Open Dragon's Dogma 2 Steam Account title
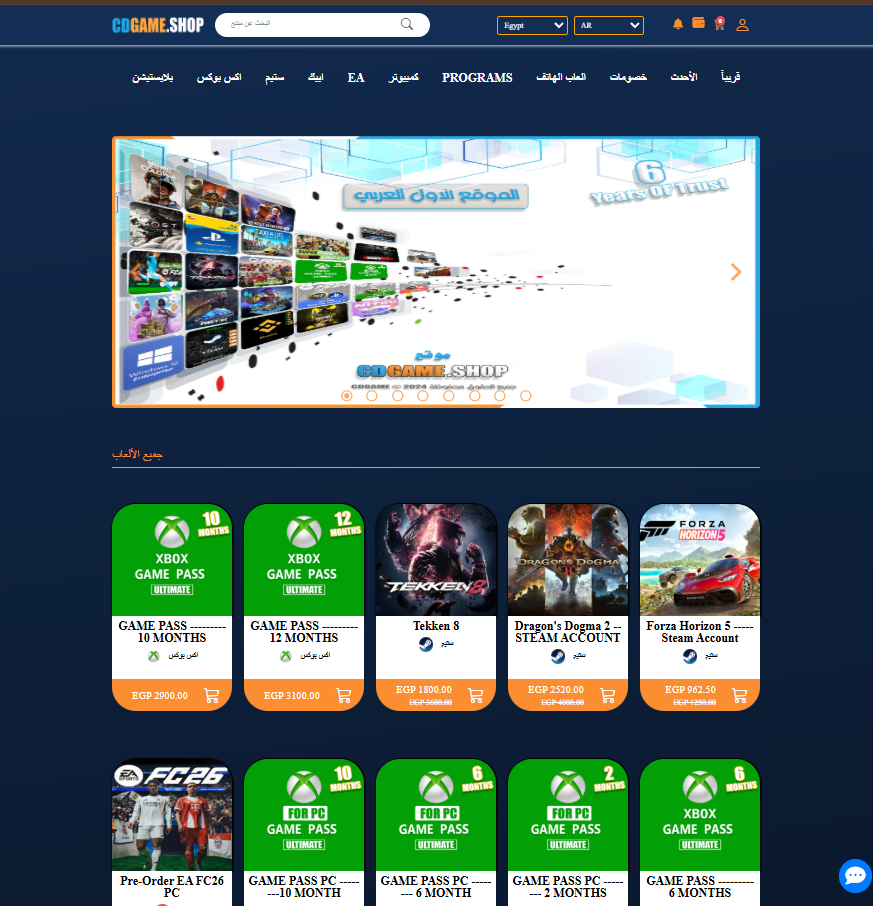Screen dimensions: 873x906 click(x=568, y=631)
